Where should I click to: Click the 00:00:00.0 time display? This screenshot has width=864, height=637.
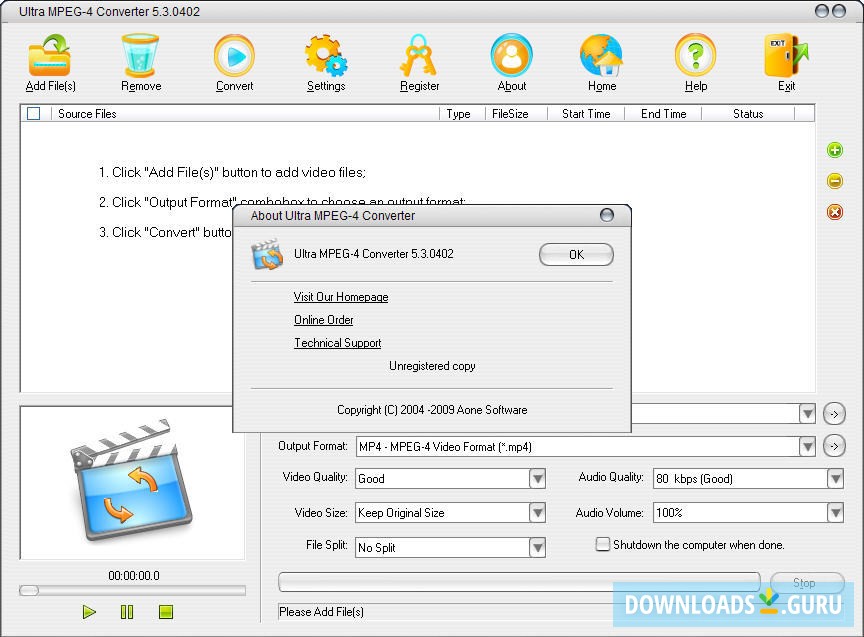(x=134, y=576)
